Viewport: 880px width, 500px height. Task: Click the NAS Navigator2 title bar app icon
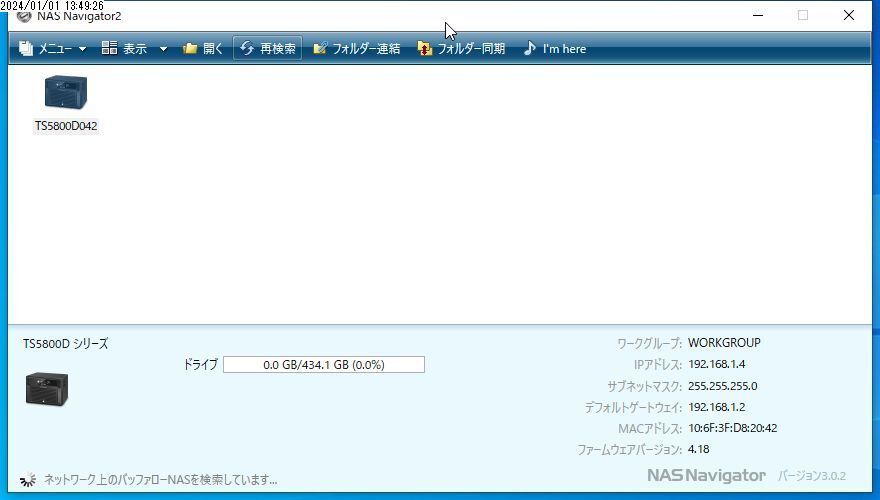[24, 16]
